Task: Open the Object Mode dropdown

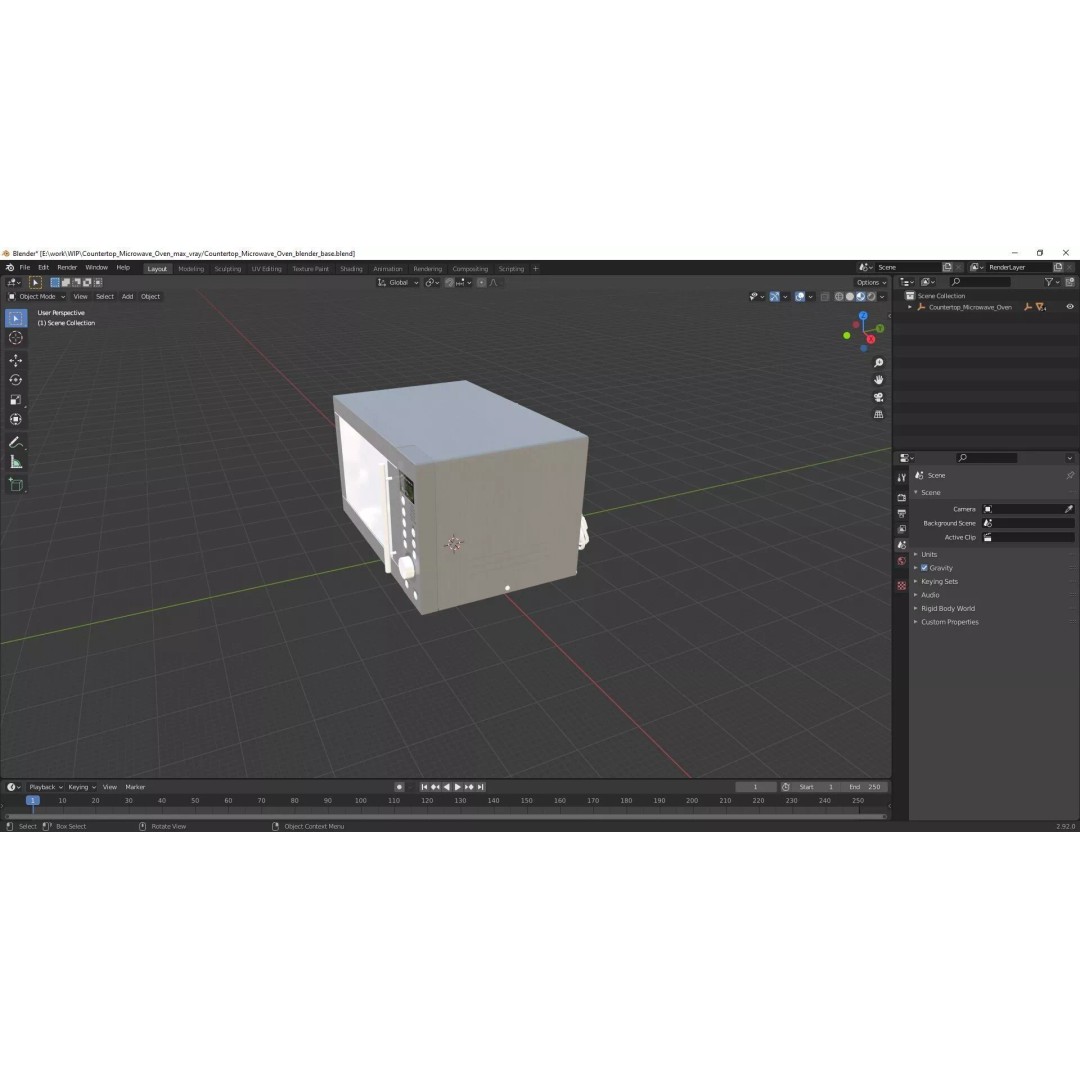Action: 37,297
